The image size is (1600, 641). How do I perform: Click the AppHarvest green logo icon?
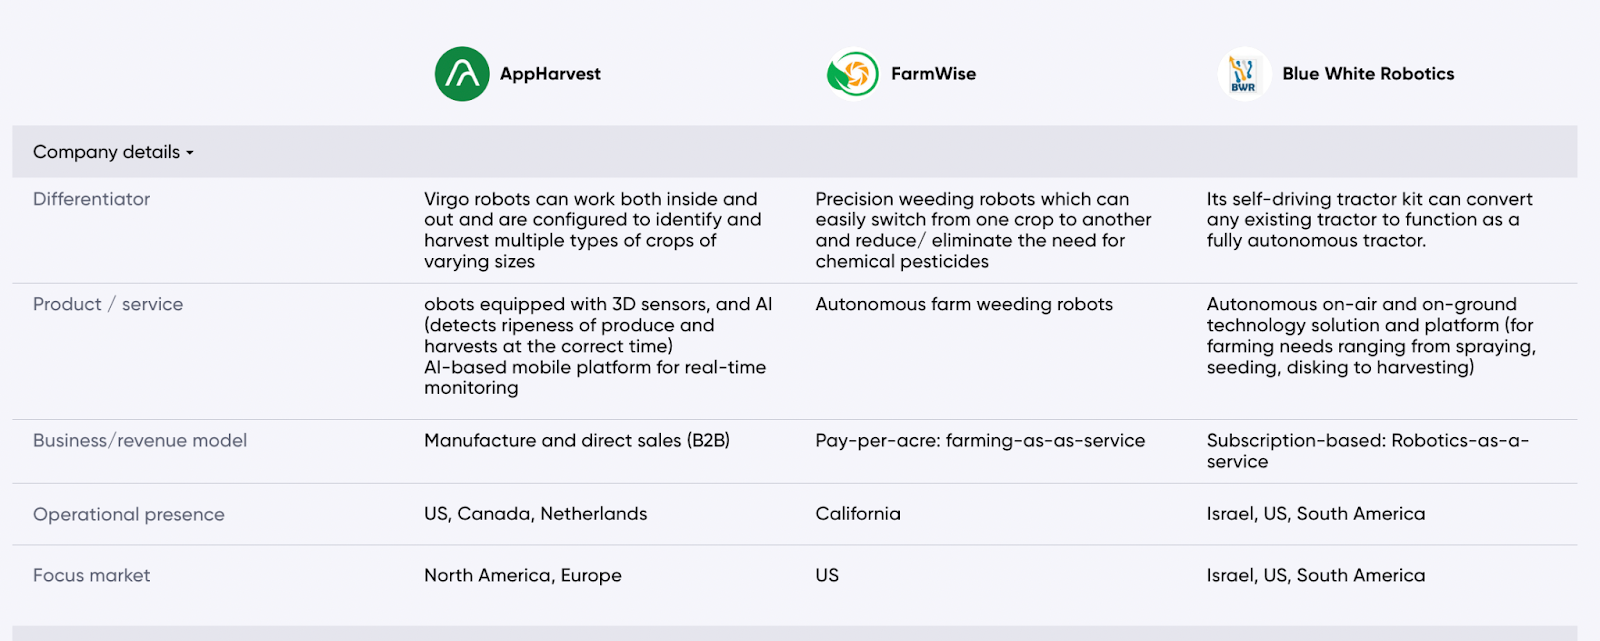click(462, 74)
